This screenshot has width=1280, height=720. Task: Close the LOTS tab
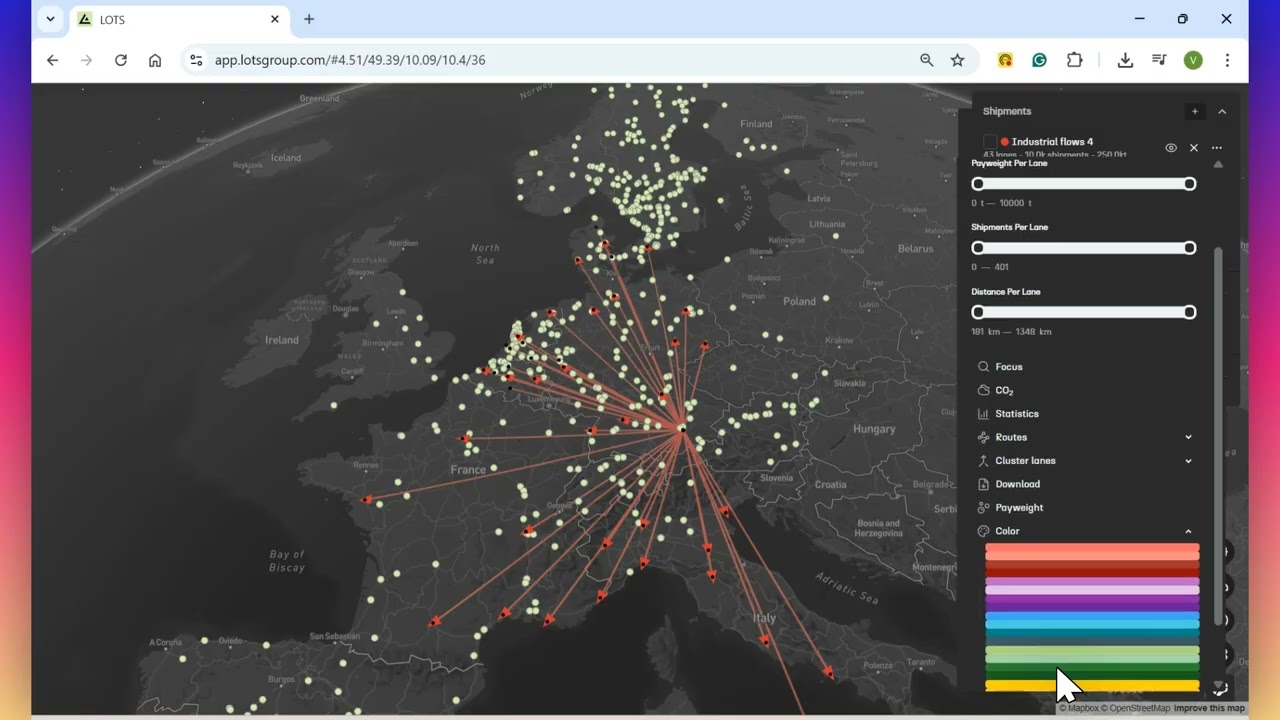point(275,19)
